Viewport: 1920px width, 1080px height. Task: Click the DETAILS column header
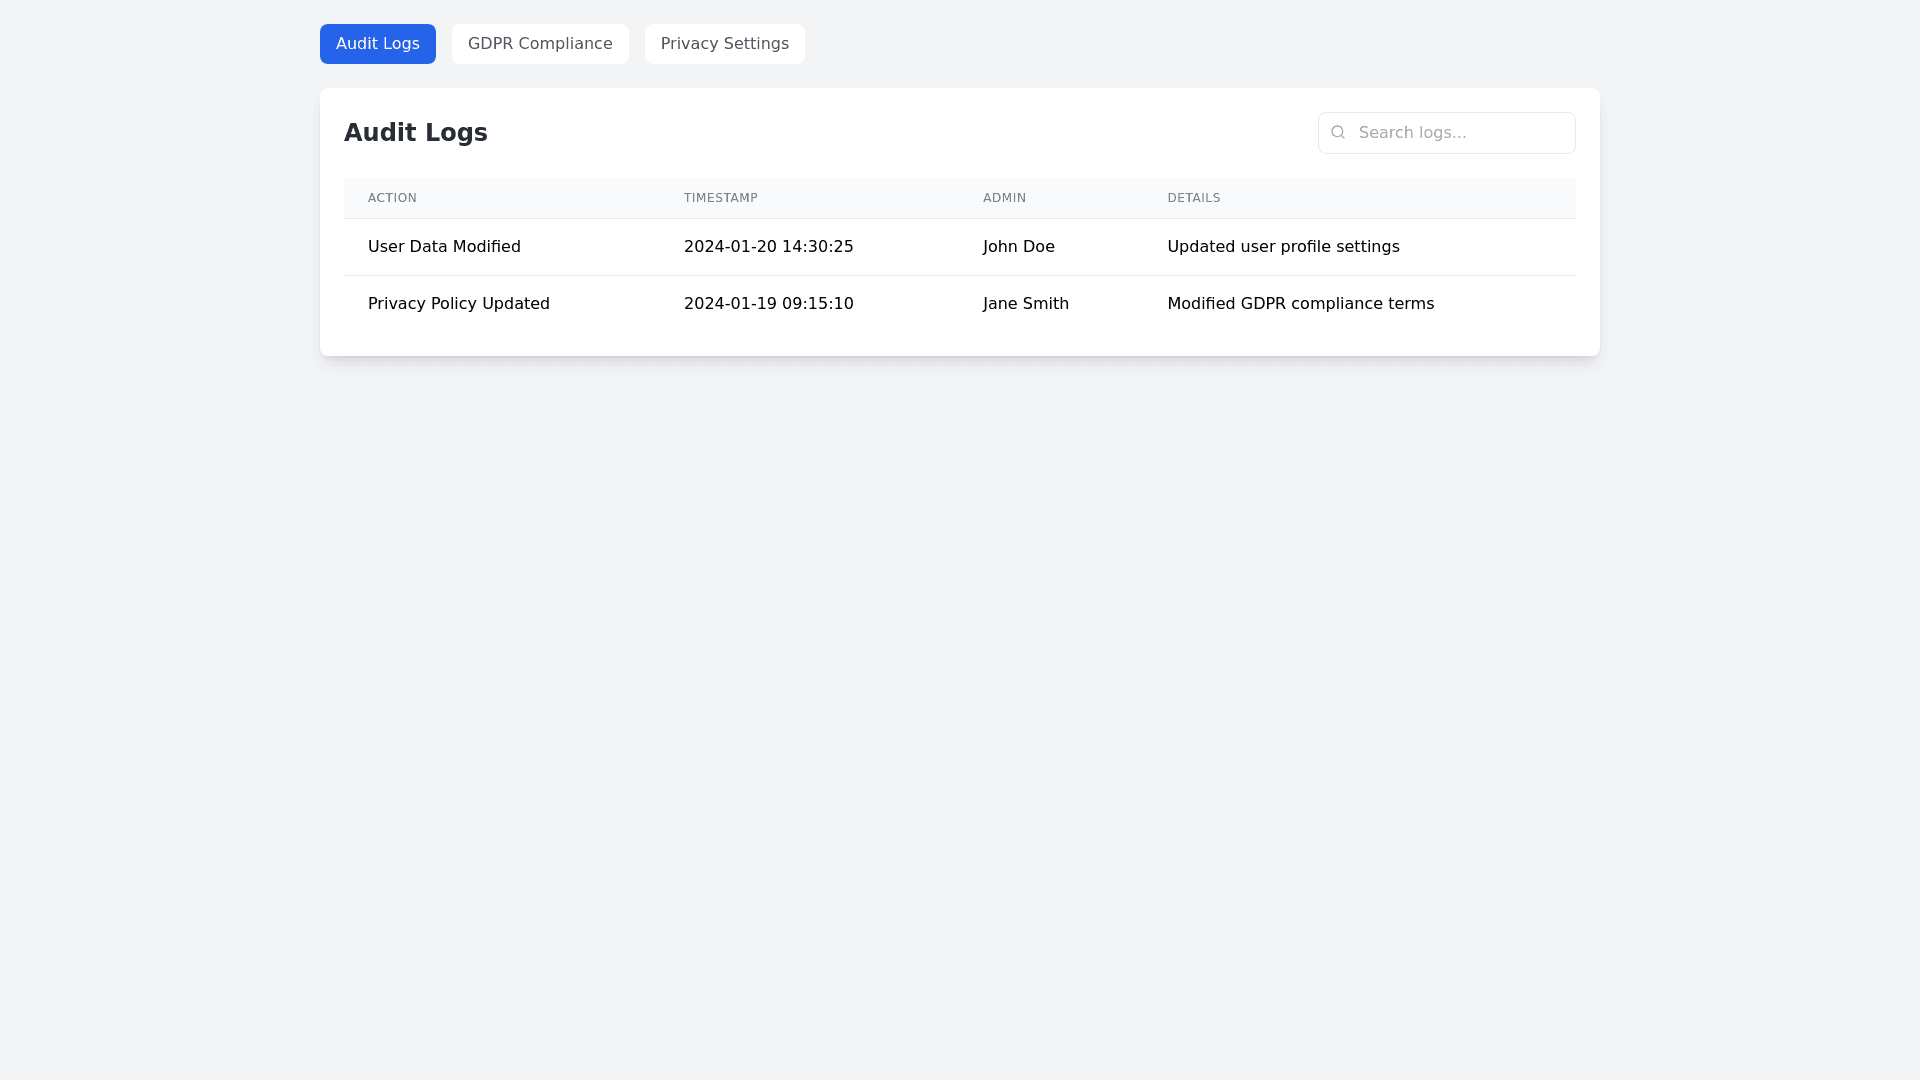1193,198
